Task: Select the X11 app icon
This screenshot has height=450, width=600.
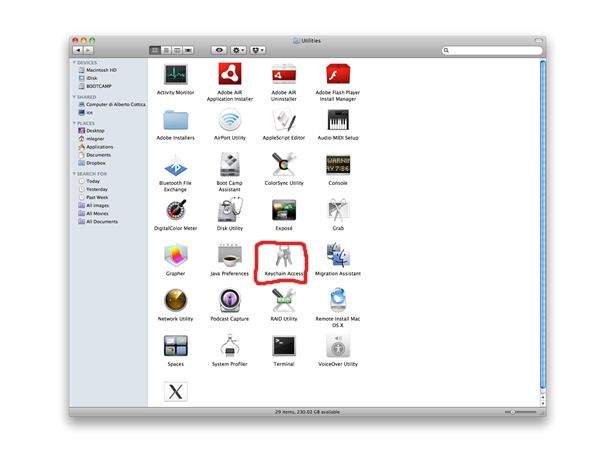Action: pos(176,391)
